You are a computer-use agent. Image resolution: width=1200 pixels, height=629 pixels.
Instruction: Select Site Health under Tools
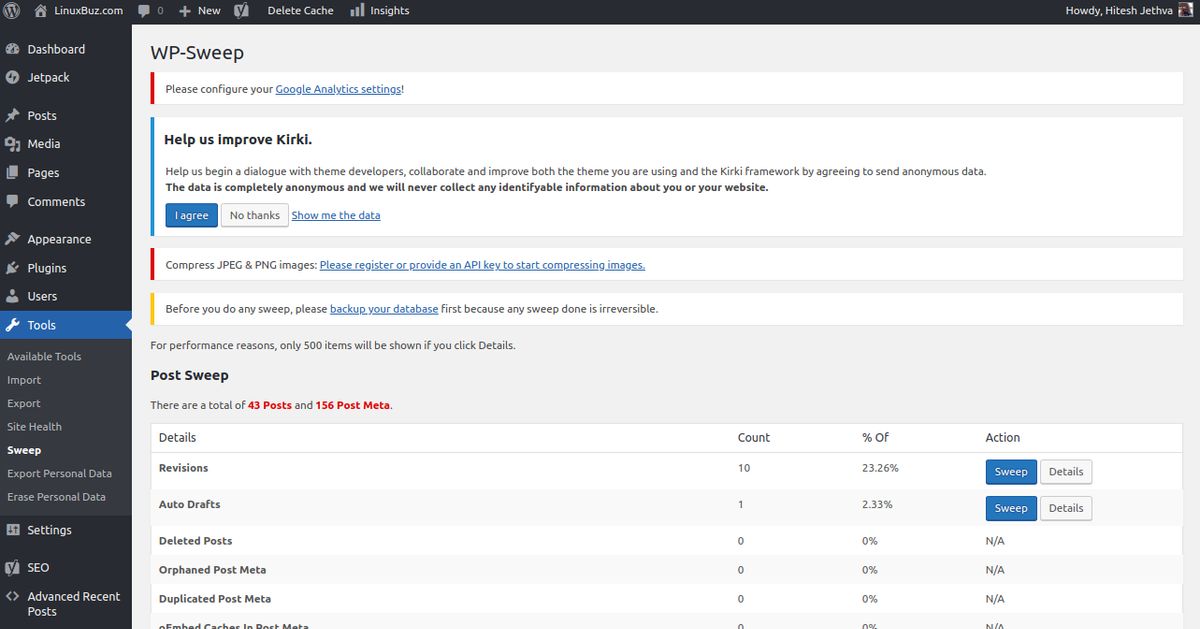coord(34,427)
